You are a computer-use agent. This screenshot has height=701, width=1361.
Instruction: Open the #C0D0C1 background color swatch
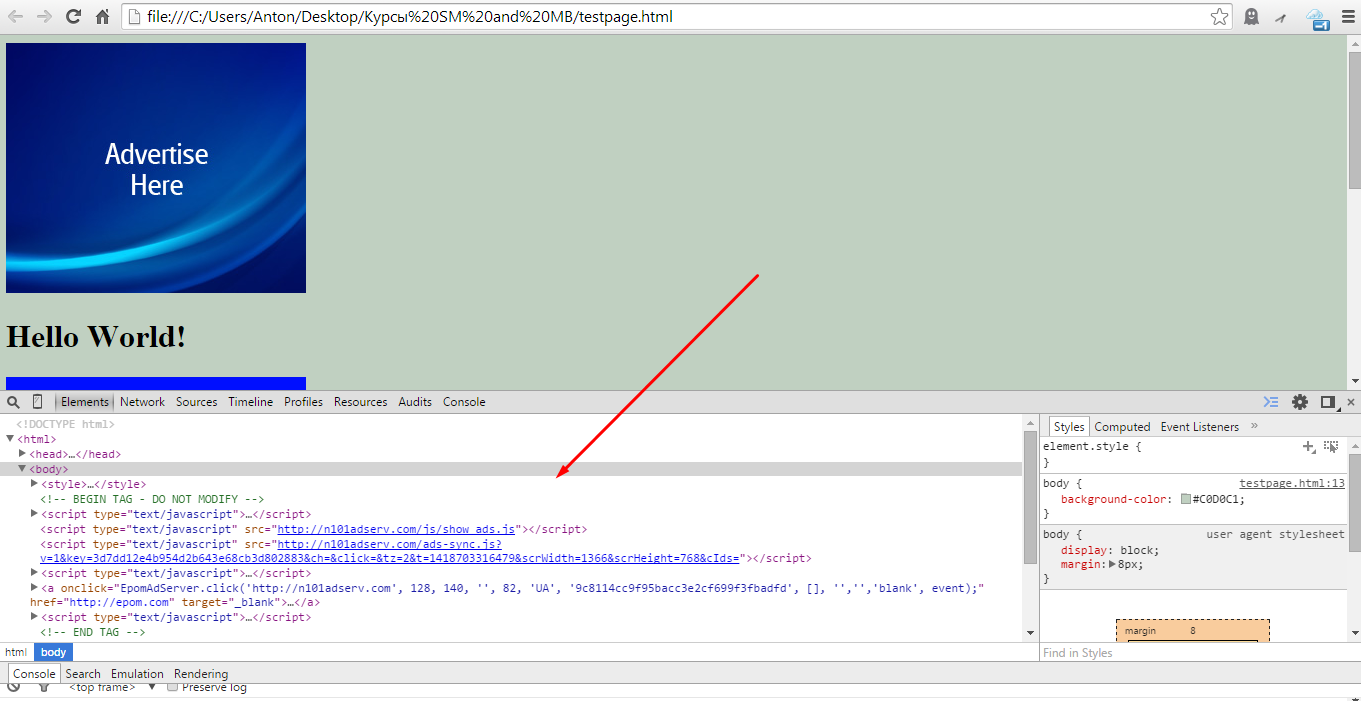1186,499
